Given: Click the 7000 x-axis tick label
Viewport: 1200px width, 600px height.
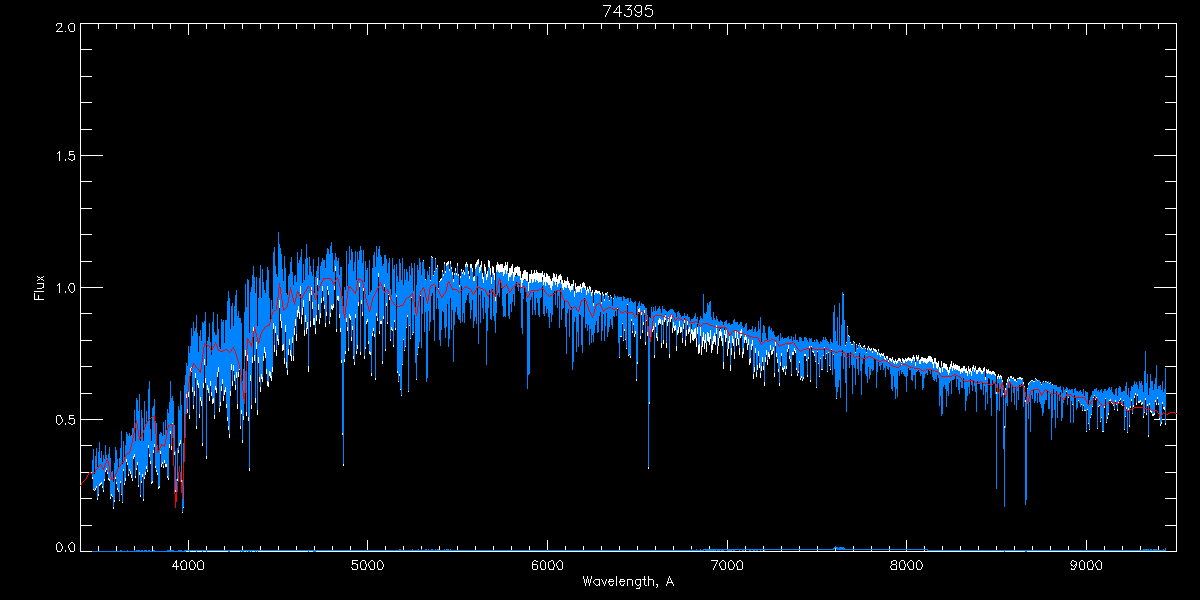Looking at the screenshot, I should [727, 563].
